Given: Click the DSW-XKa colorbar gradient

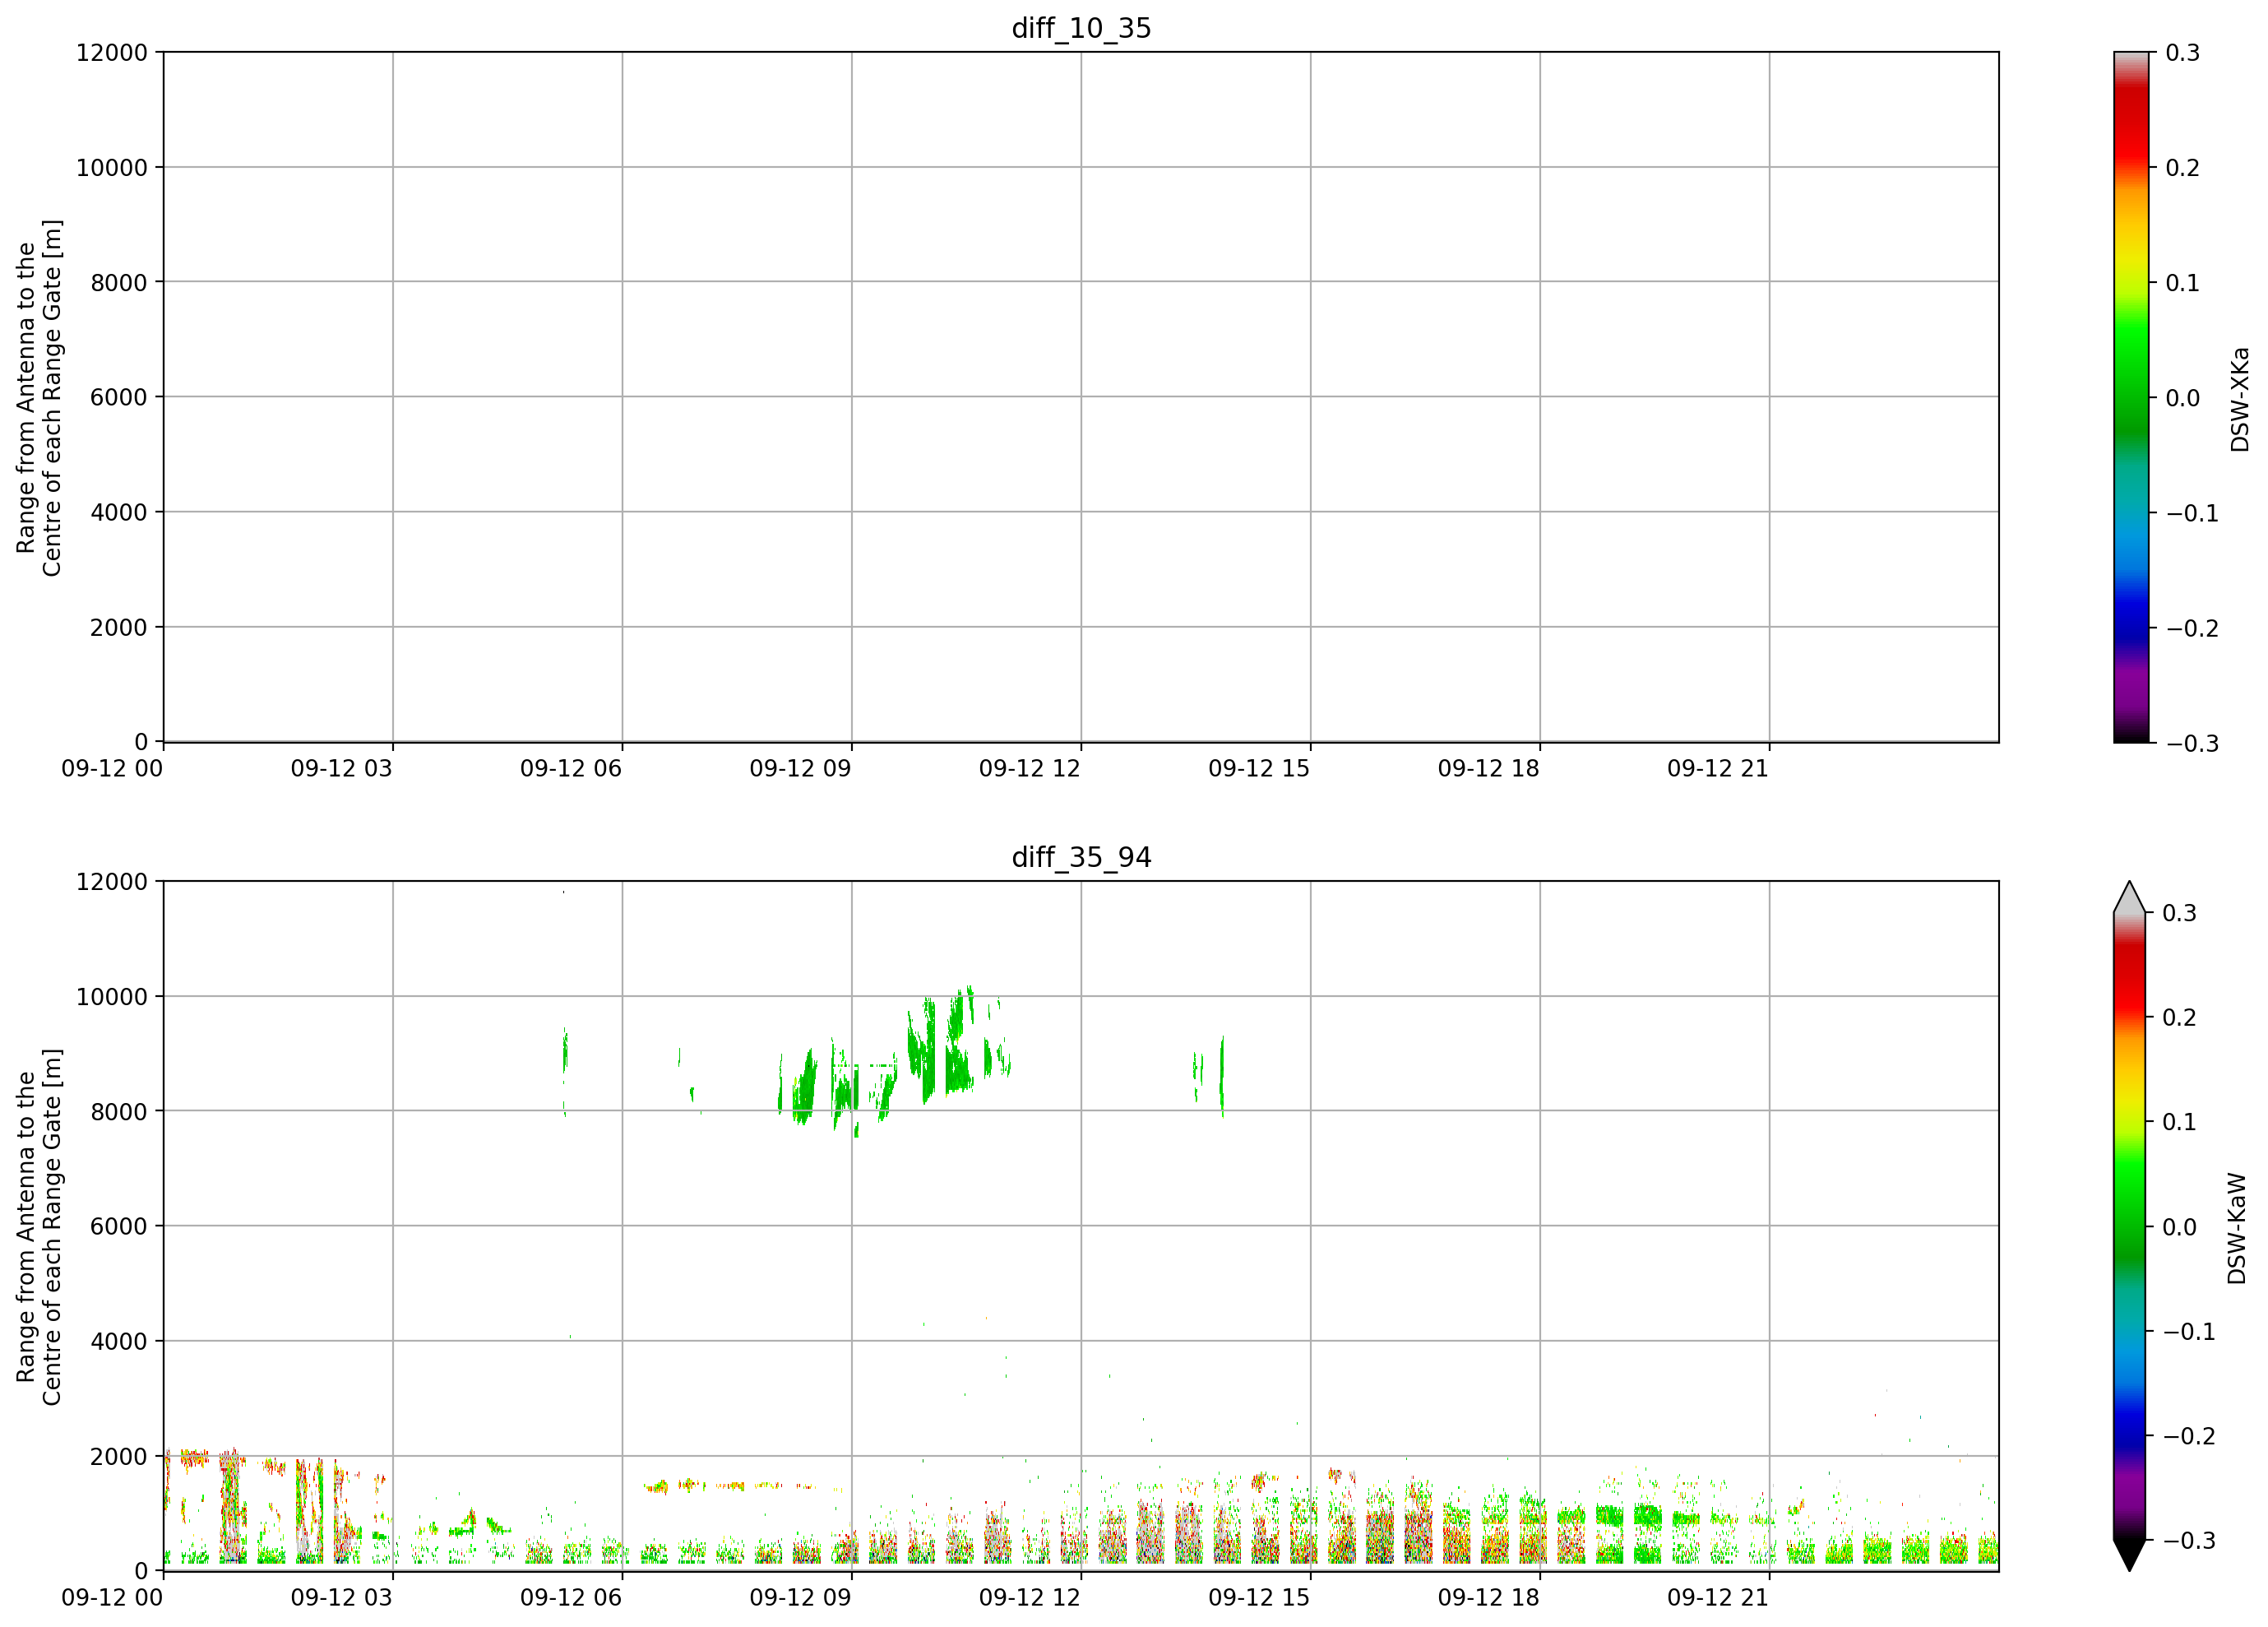Looking at the screenshot, I should coord(2131,397).
